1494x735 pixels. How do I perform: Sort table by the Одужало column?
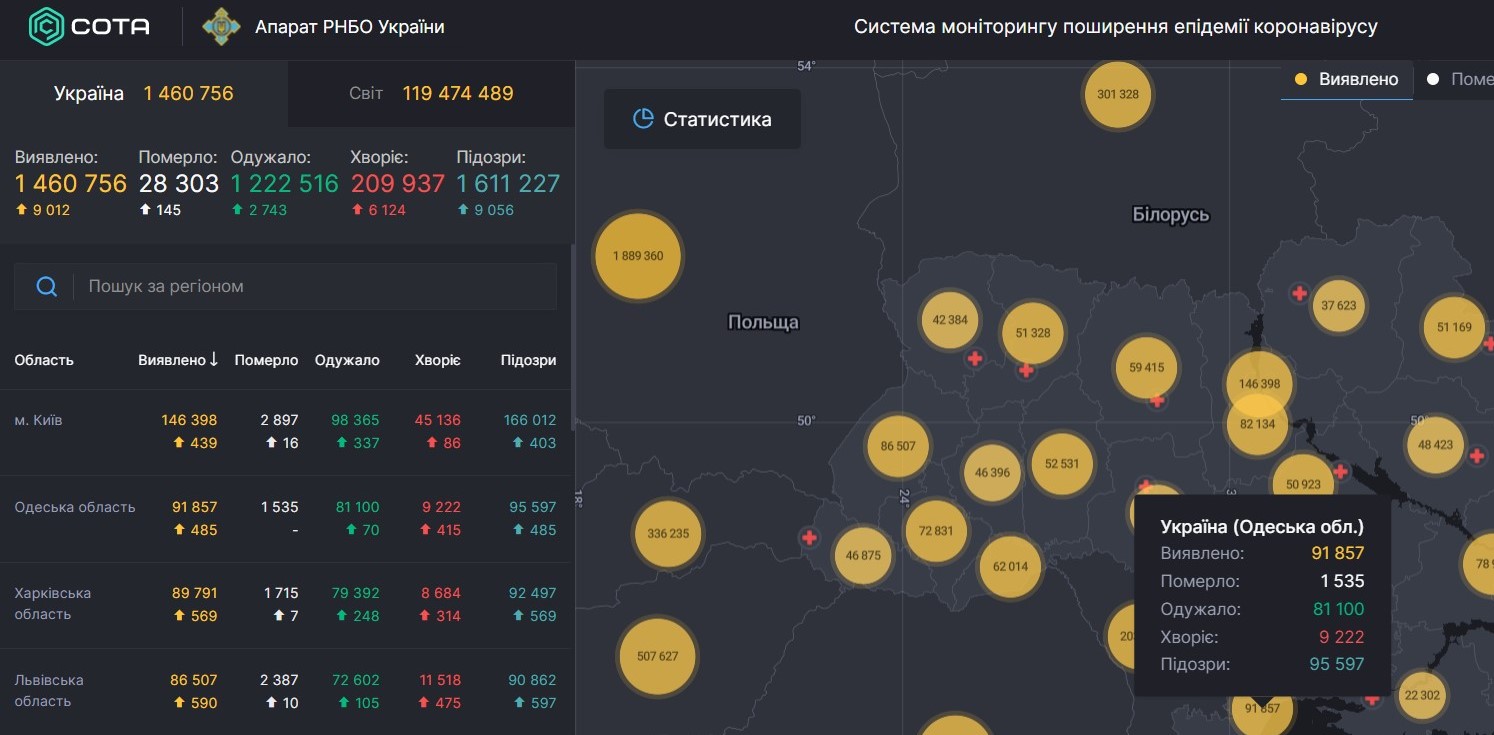(x=347, y=360)
